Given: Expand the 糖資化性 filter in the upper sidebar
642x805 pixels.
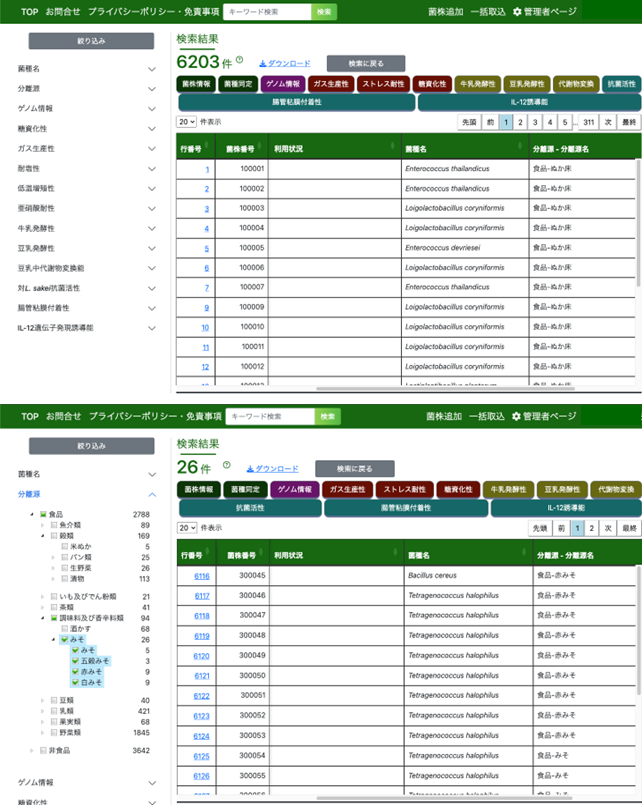Looking at the screenshot, I should pyautogui.click(x=152, y=129).
